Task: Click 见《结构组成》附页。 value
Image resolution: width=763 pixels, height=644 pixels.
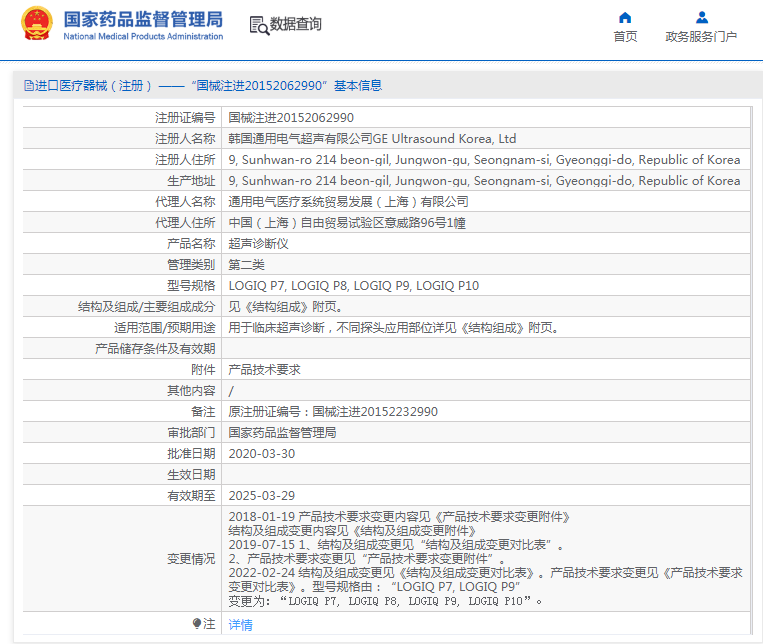Action: (x=285, y=307)
